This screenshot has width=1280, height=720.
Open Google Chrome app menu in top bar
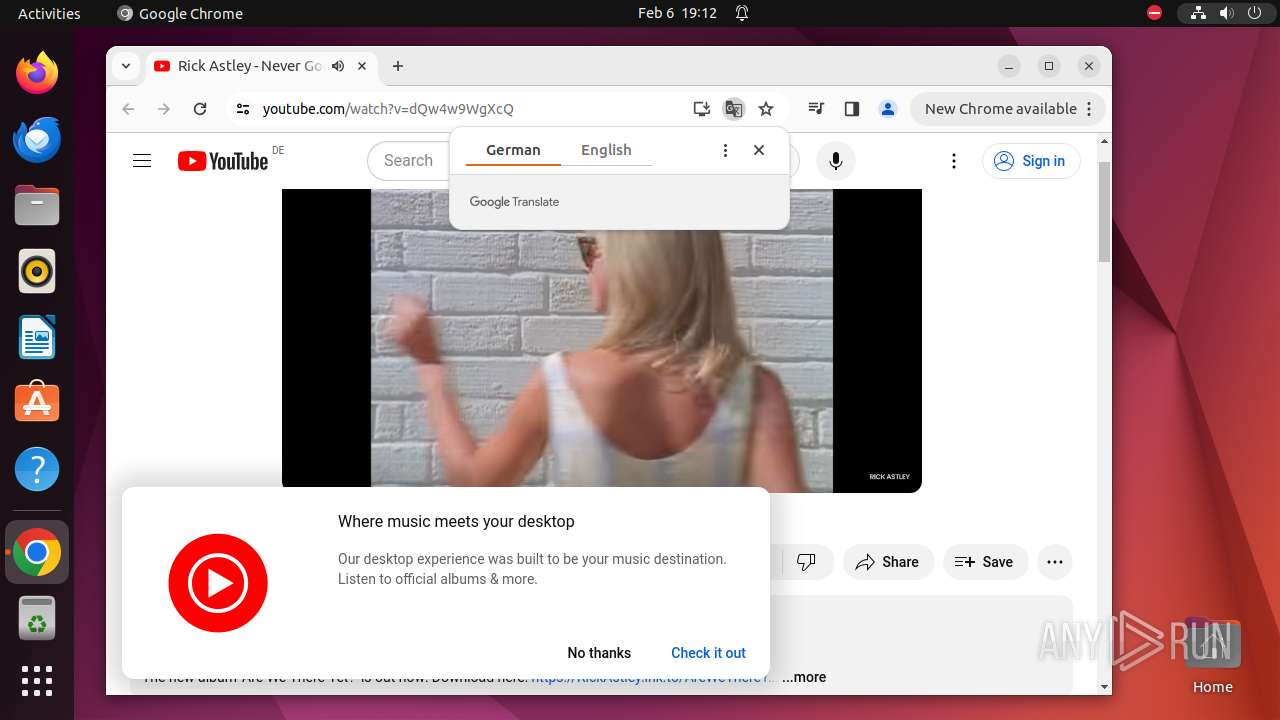point(180,13)
